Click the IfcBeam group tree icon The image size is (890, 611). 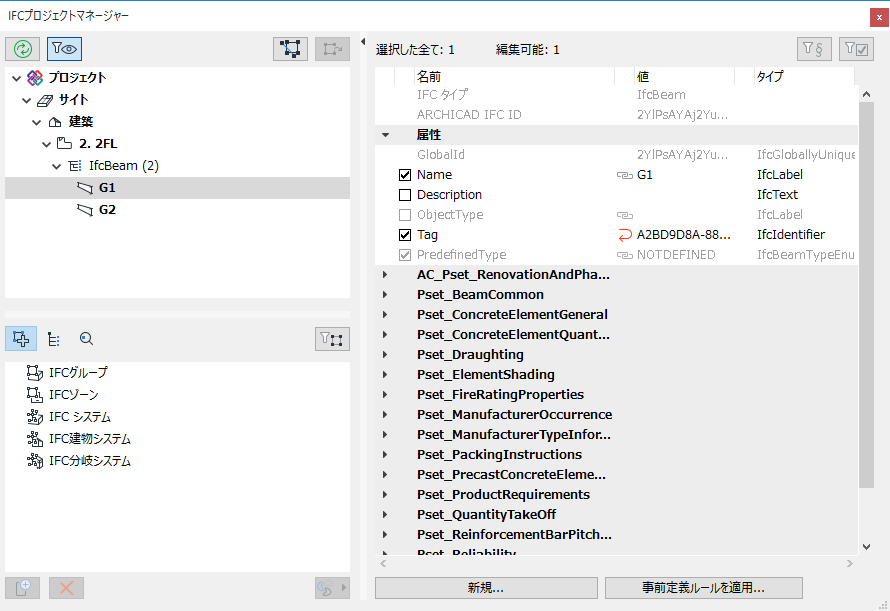(75, 166)
